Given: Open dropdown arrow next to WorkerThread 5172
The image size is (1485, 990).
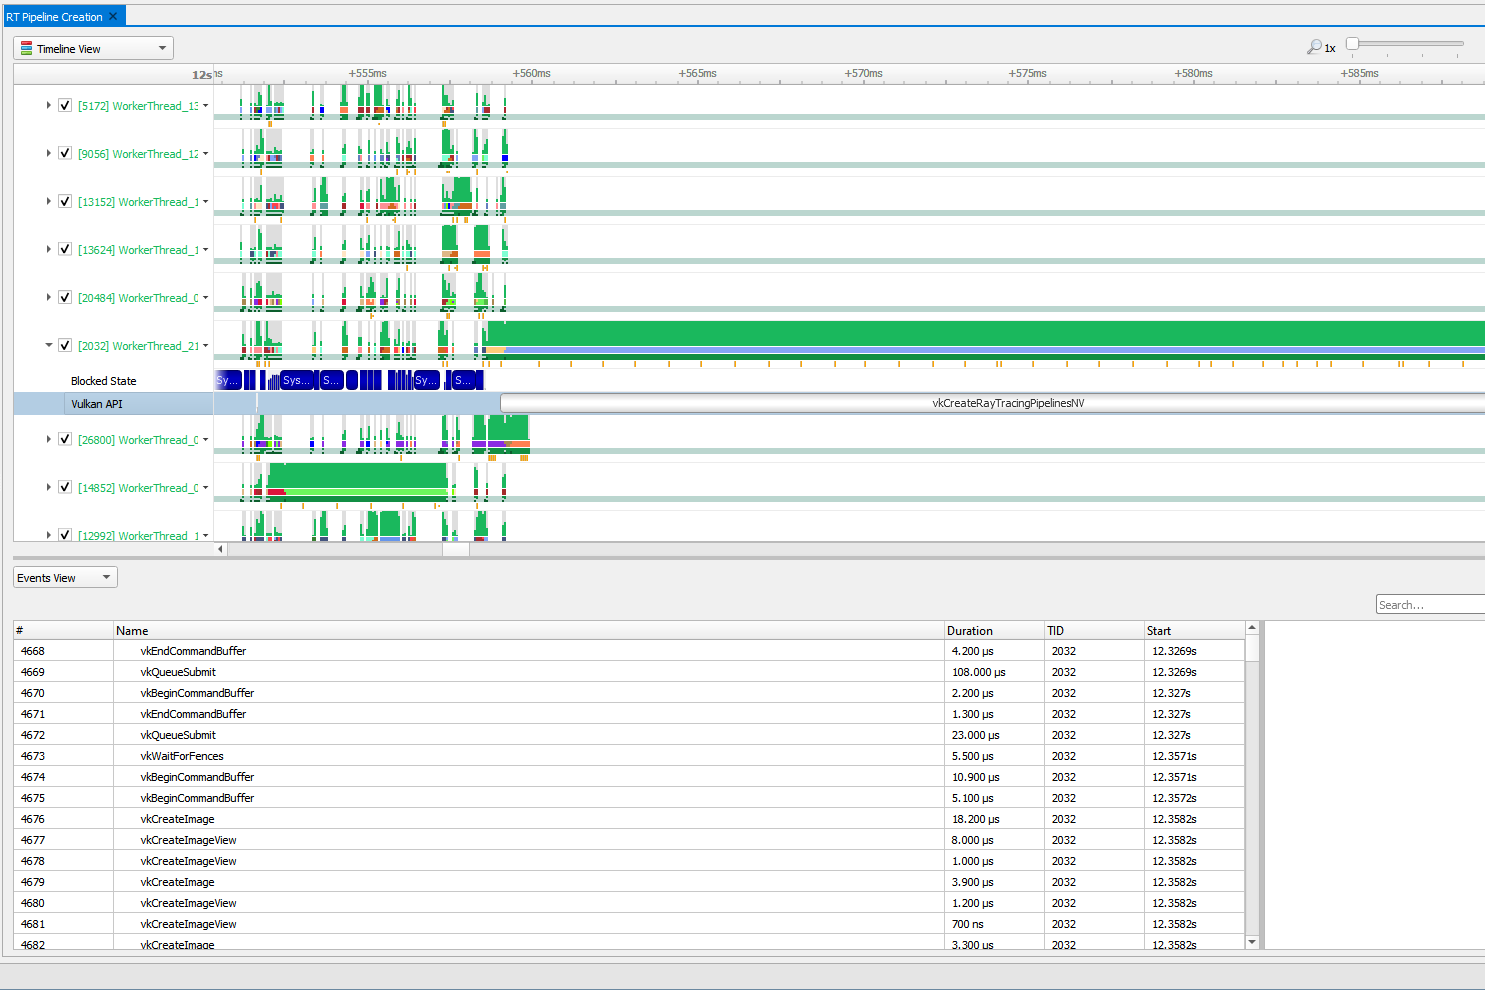Looking at the screenshot, I should click(206, 105).
